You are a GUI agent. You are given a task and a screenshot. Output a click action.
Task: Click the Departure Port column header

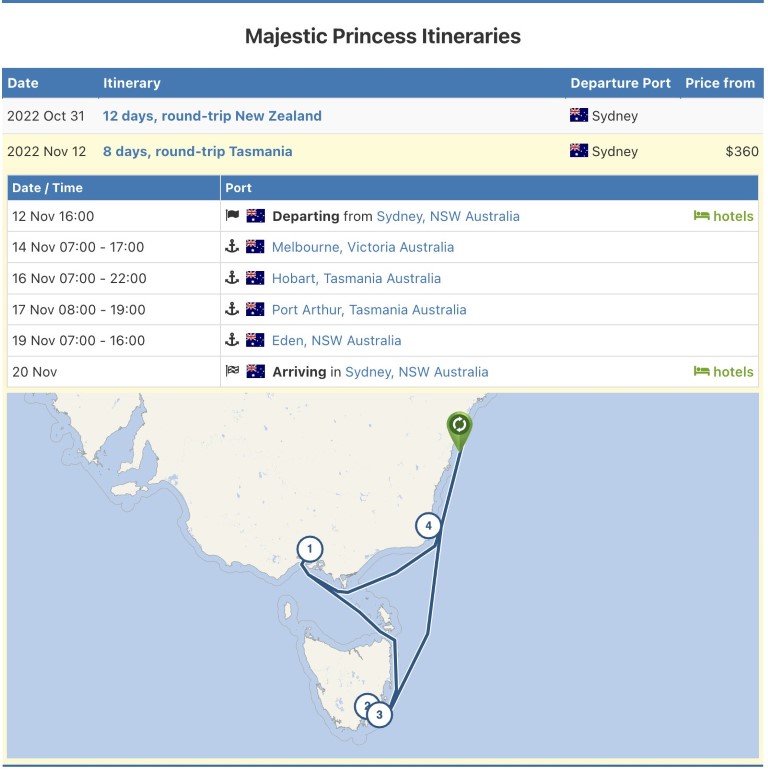point(620,83)
